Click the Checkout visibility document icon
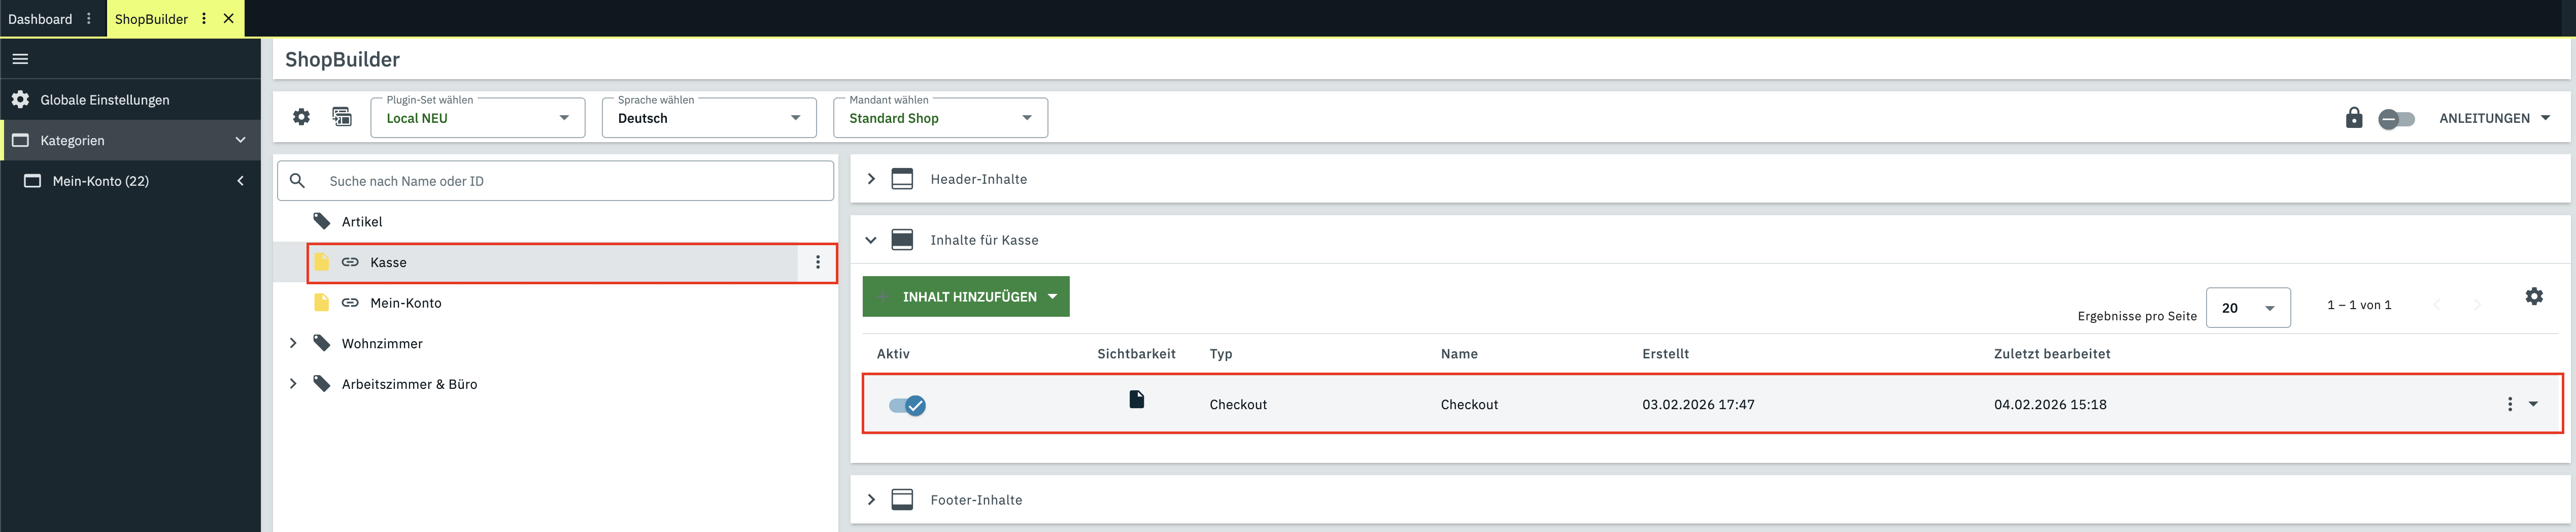The height and width of the screenshot is (532, 2576). (x=1136, y=400)
